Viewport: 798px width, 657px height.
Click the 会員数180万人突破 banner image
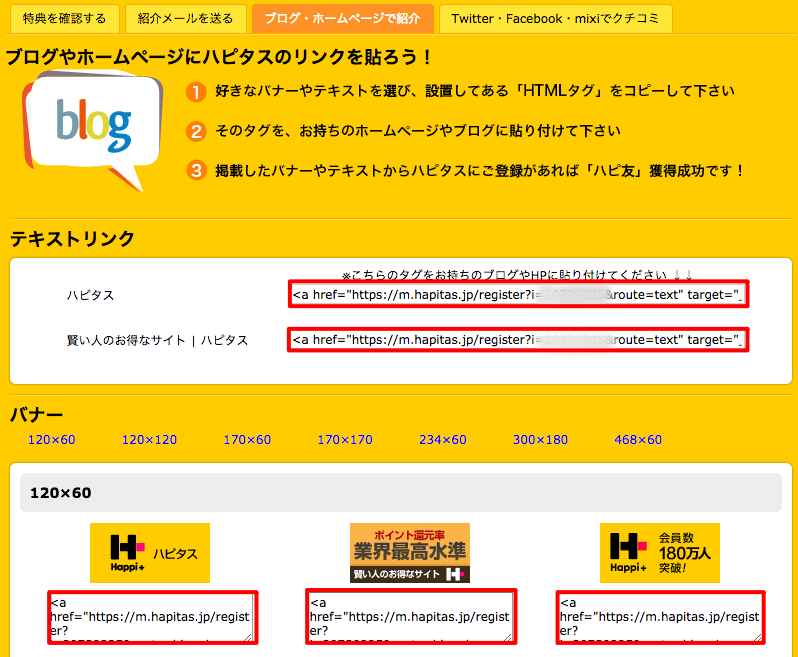tap(660, 553)
